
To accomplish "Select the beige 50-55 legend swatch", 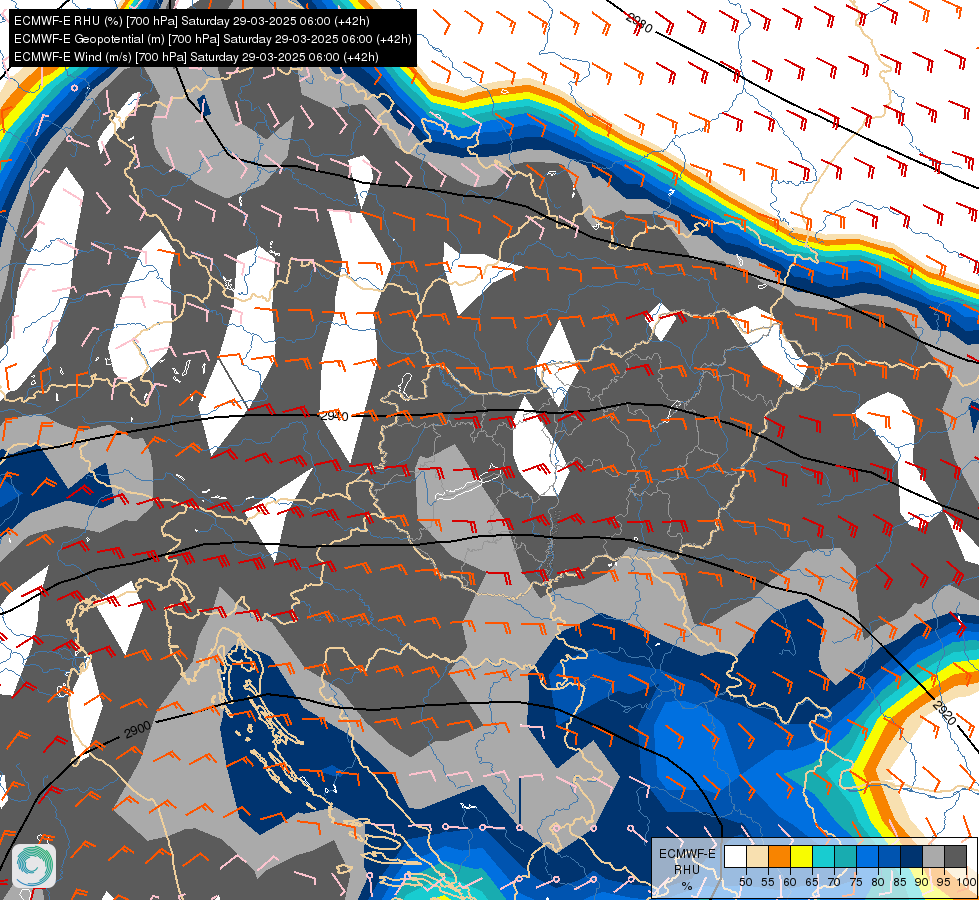I will [x=757, y=856].
